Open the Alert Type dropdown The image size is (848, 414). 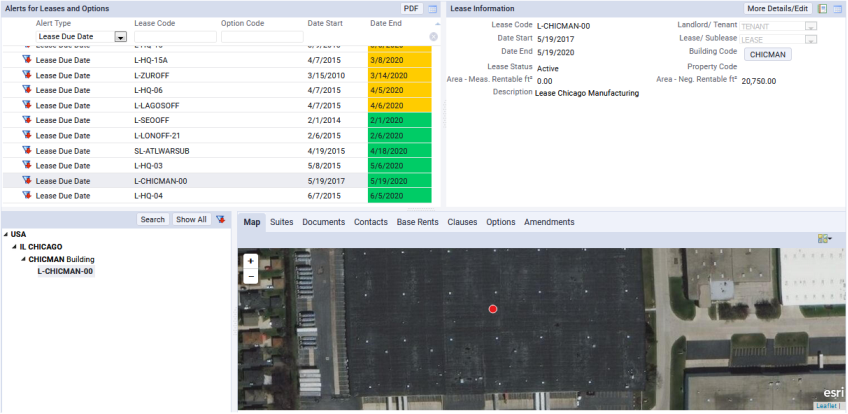pyautogui.click(x=121, y=37)
